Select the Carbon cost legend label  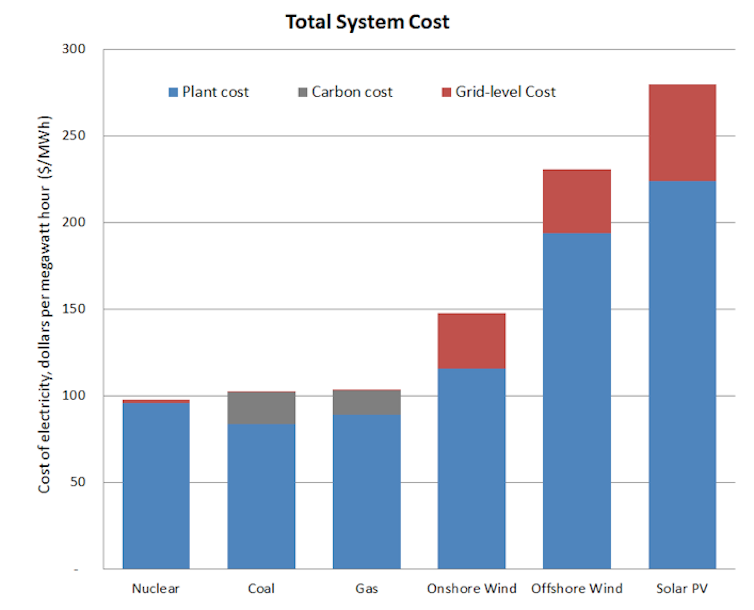[352, 92]
